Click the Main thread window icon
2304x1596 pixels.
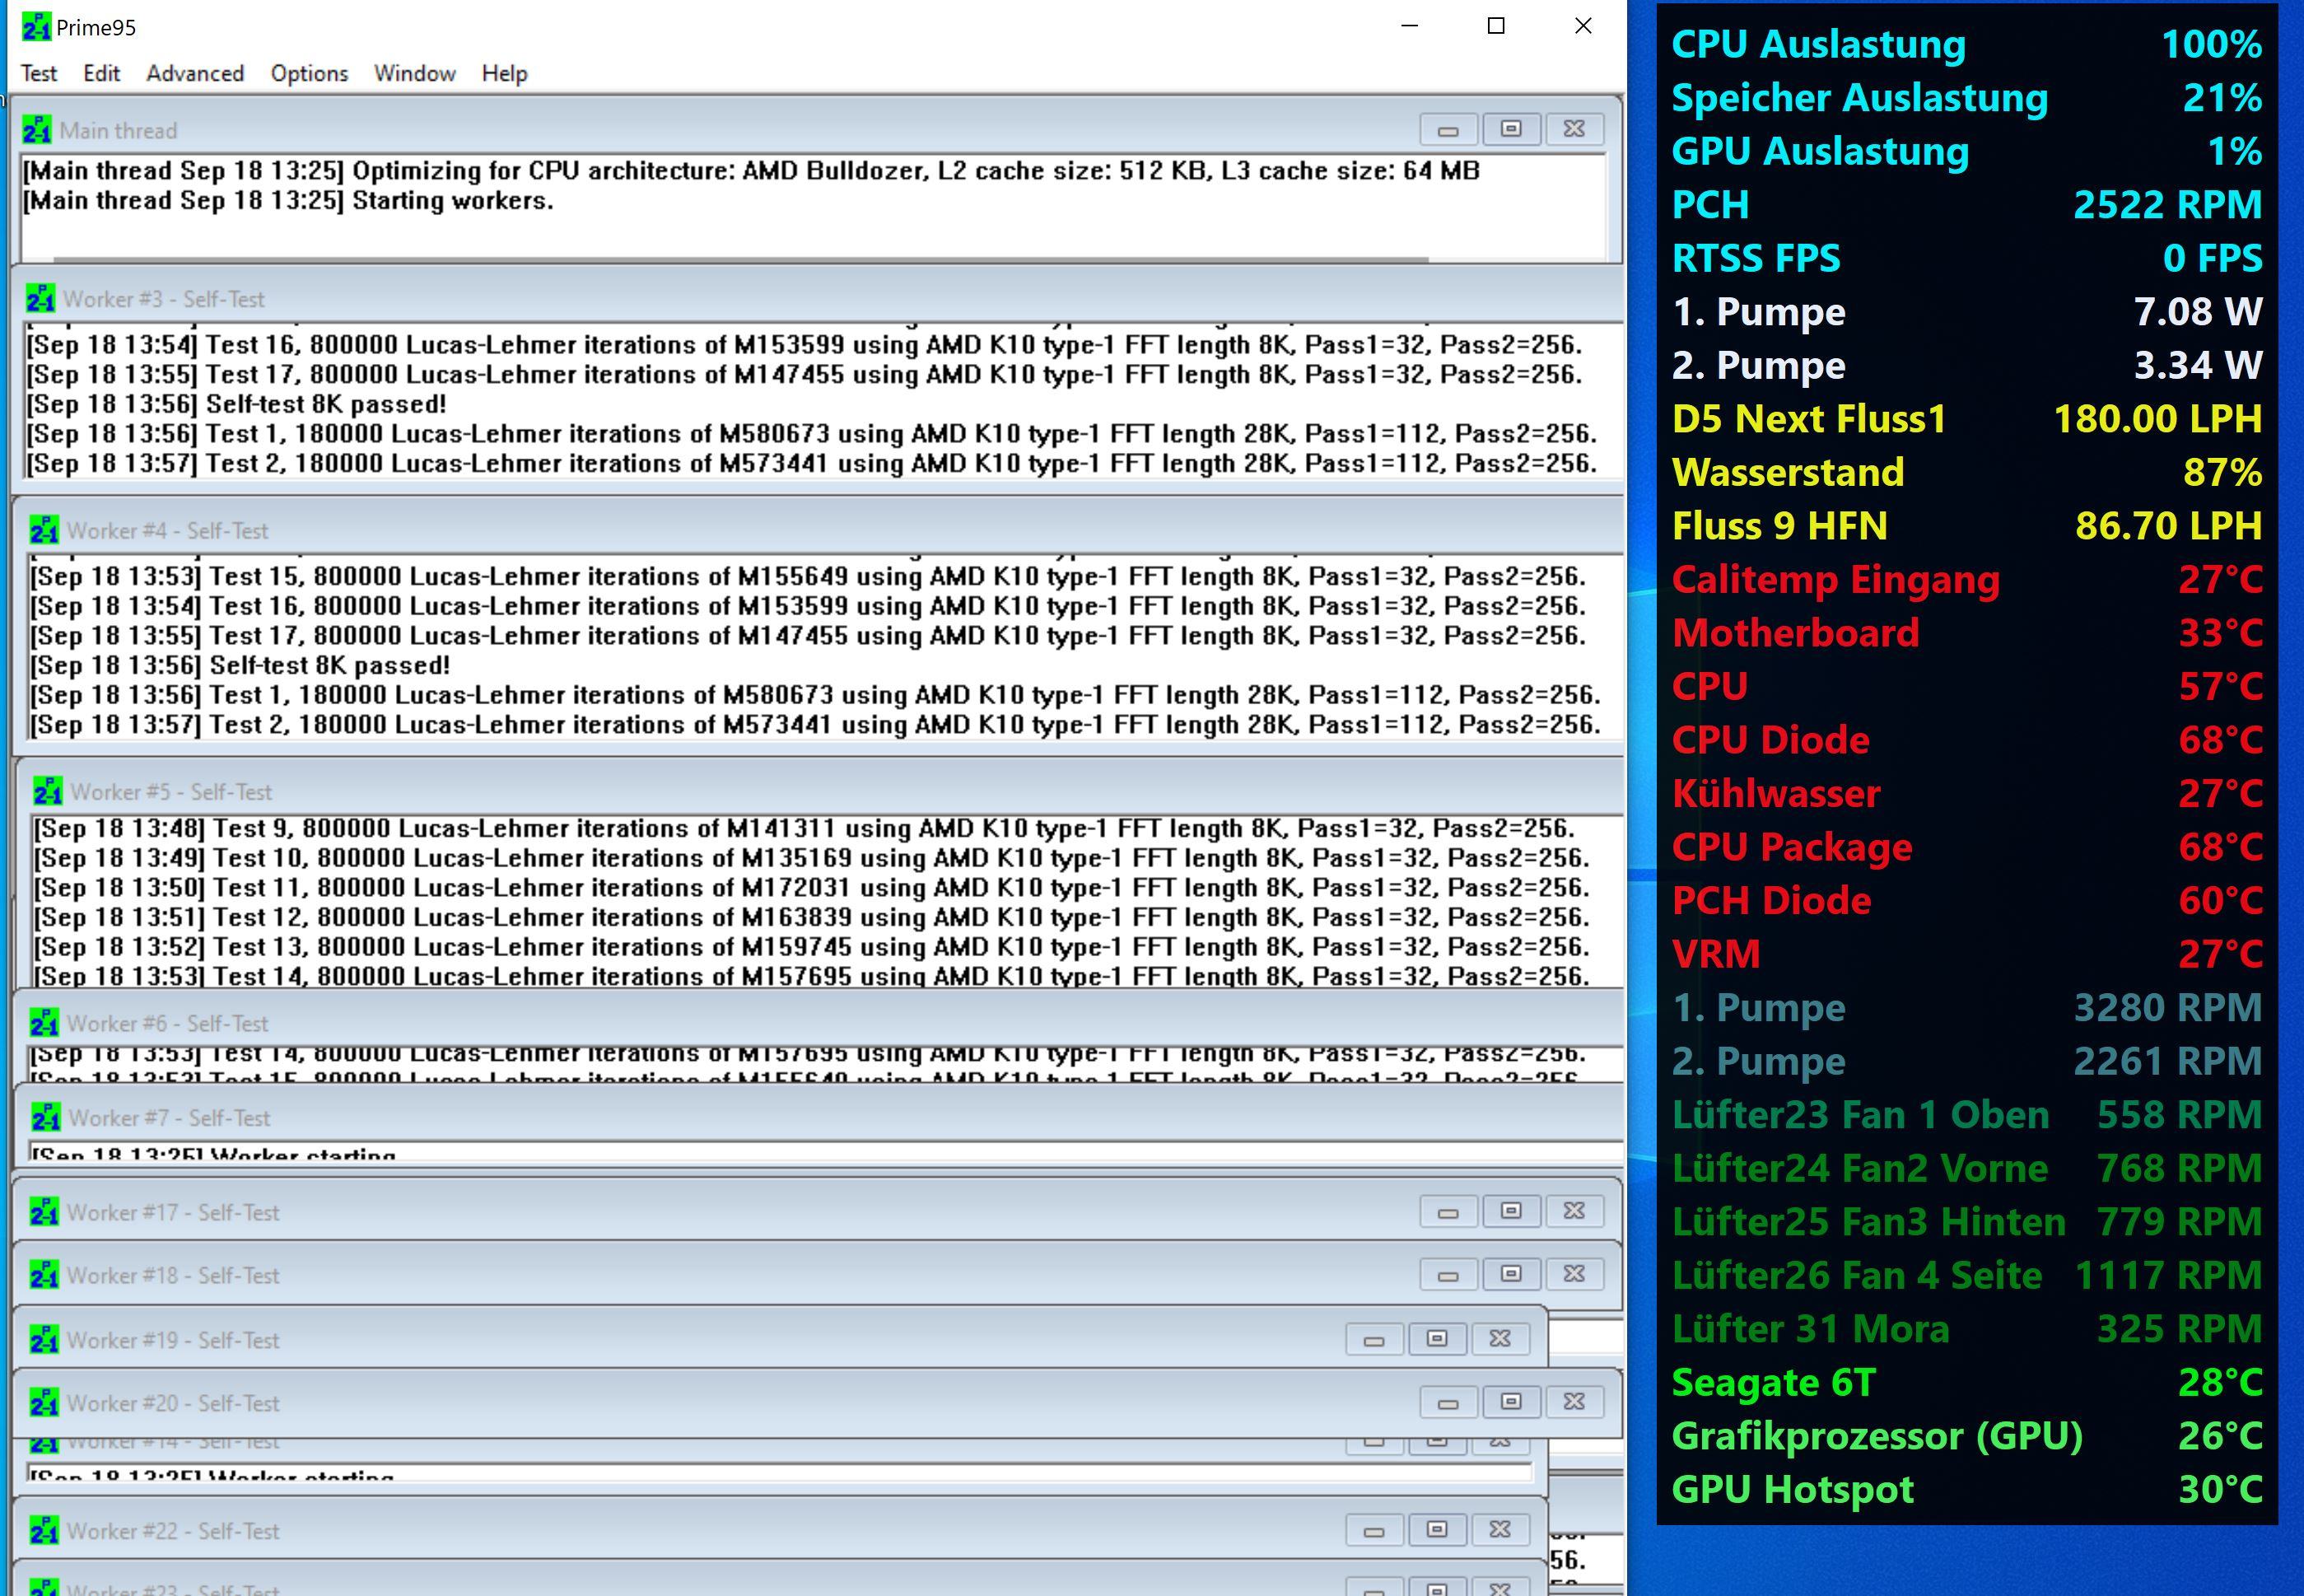[x=37, y=130]
